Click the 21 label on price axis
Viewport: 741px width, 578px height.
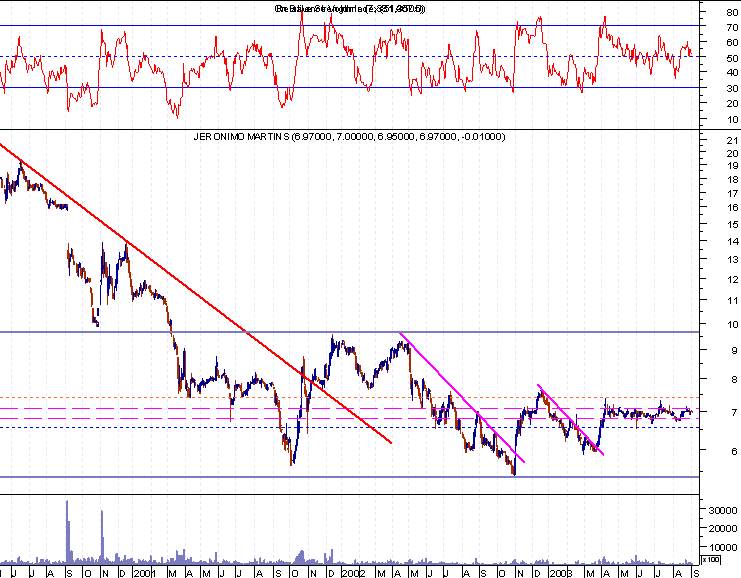pos(732,140)
